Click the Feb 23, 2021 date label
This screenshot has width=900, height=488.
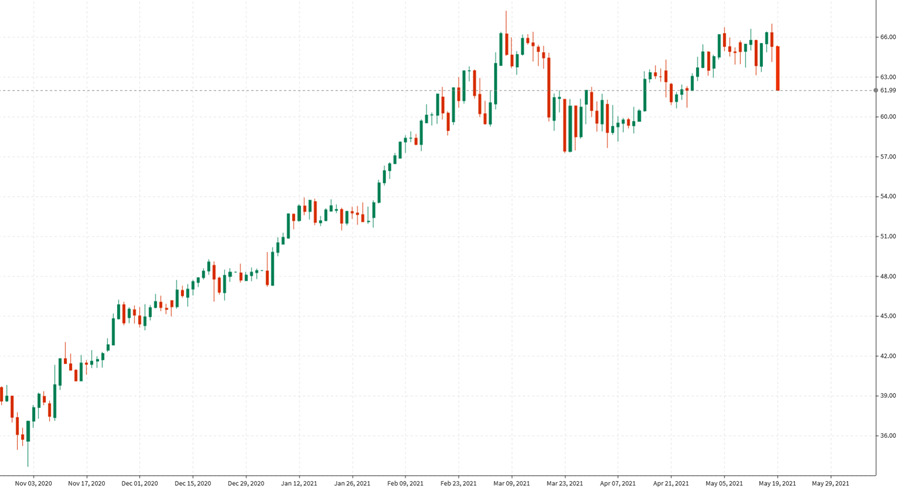[458, 483]
